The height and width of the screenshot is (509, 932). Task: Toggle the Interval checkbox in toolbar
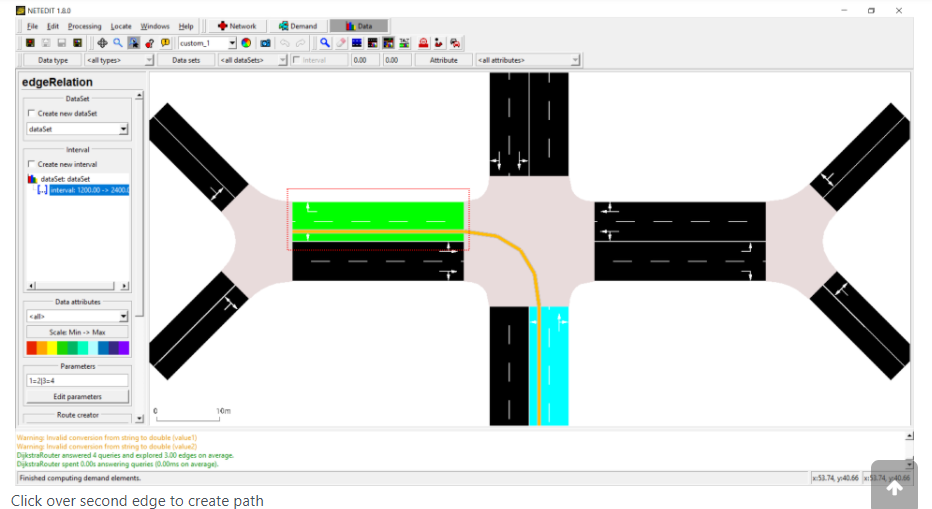[x=296, y=60]
